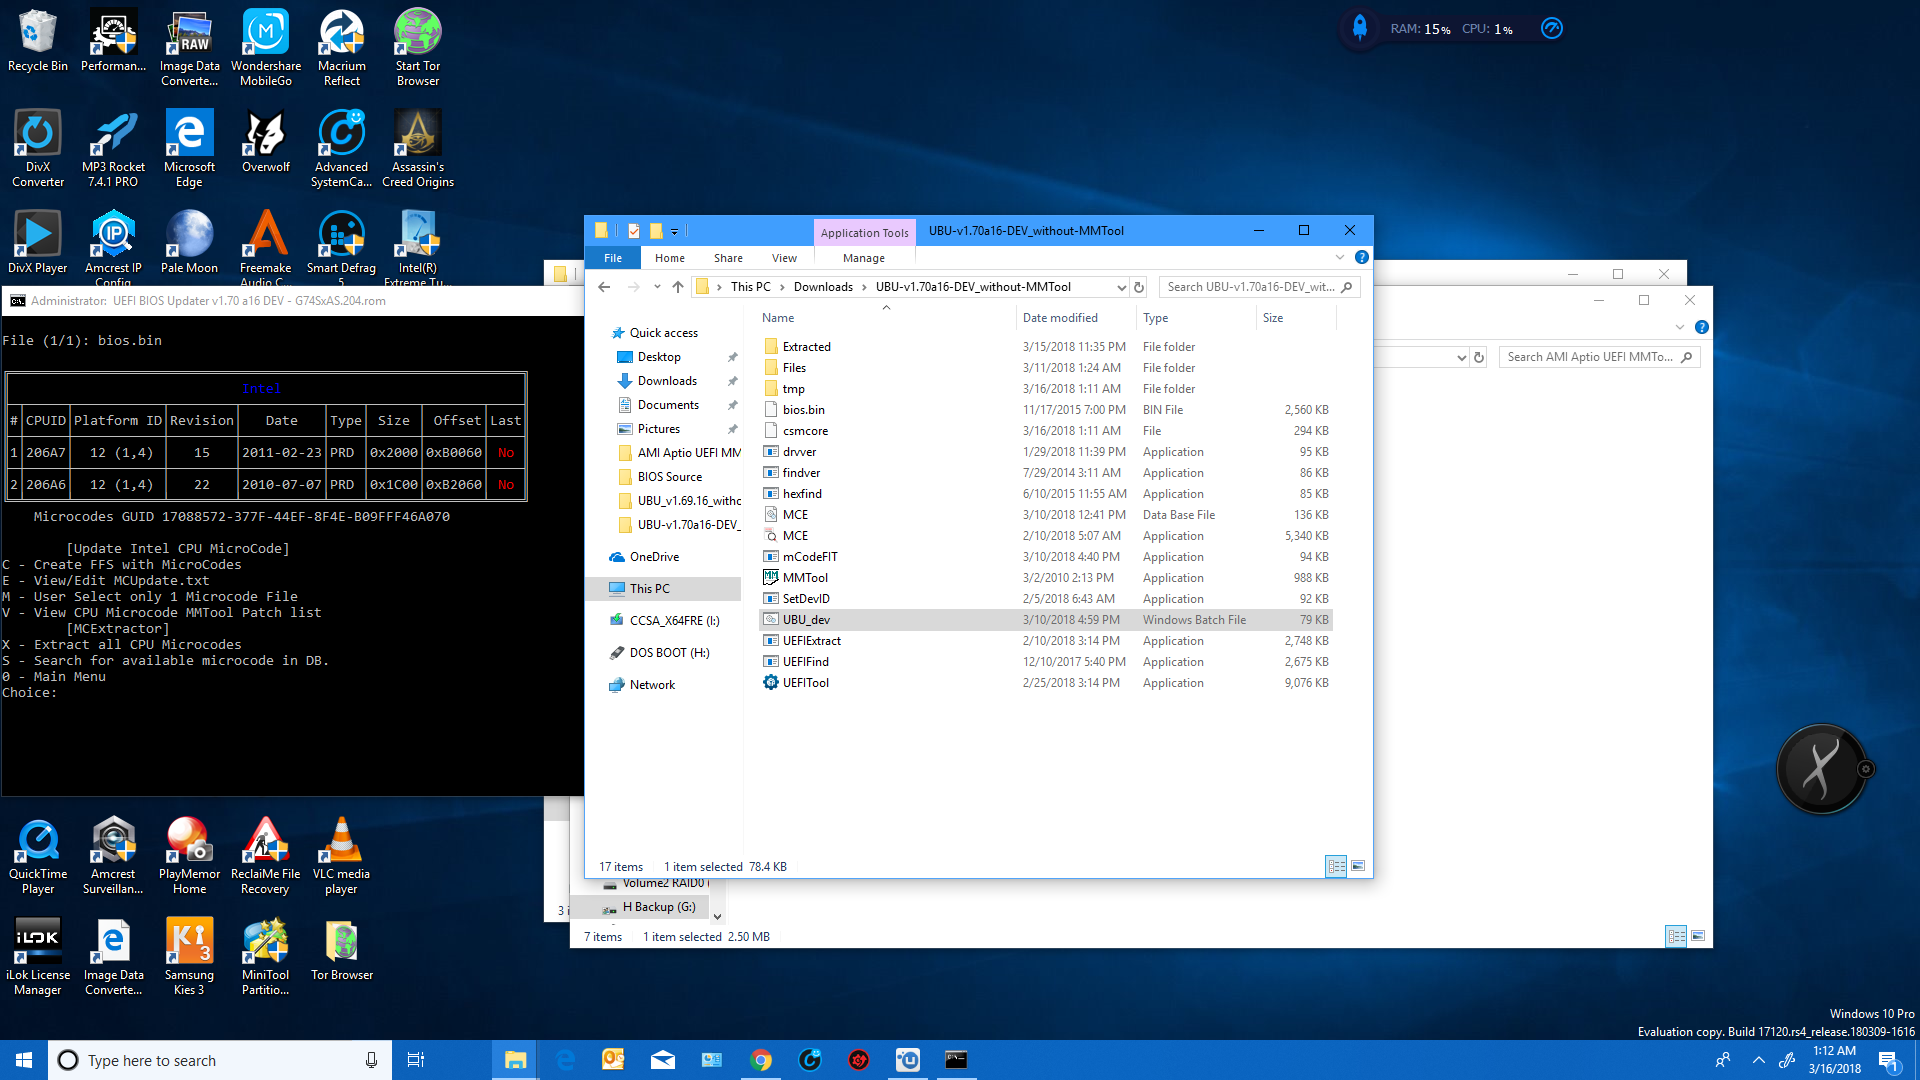
Task: Launch Start Tor Browser desktop icon
Action: click(418, 48)
